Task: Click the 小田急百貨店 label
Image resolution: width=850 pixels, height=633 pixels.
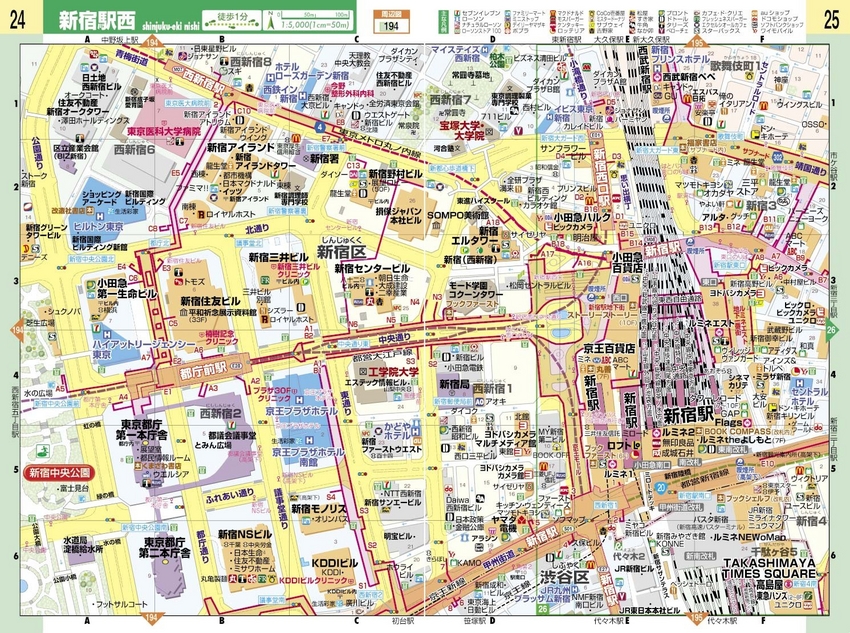Action: [628, 262]
